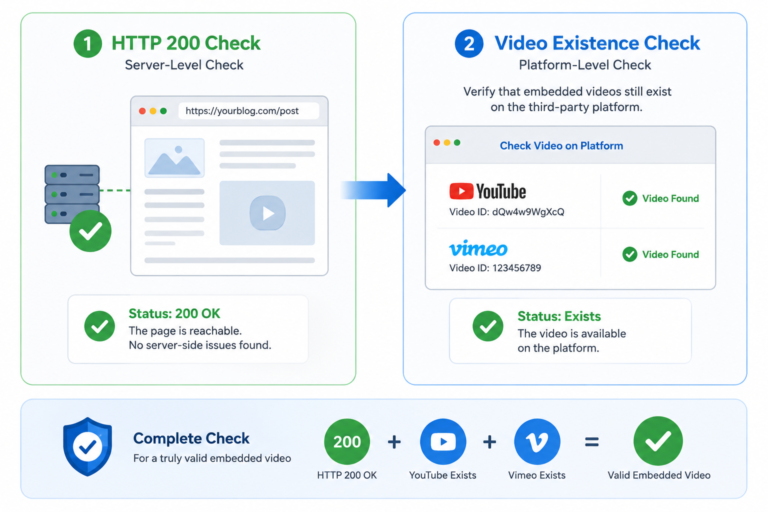Click the green checkmark on the server

91,231
